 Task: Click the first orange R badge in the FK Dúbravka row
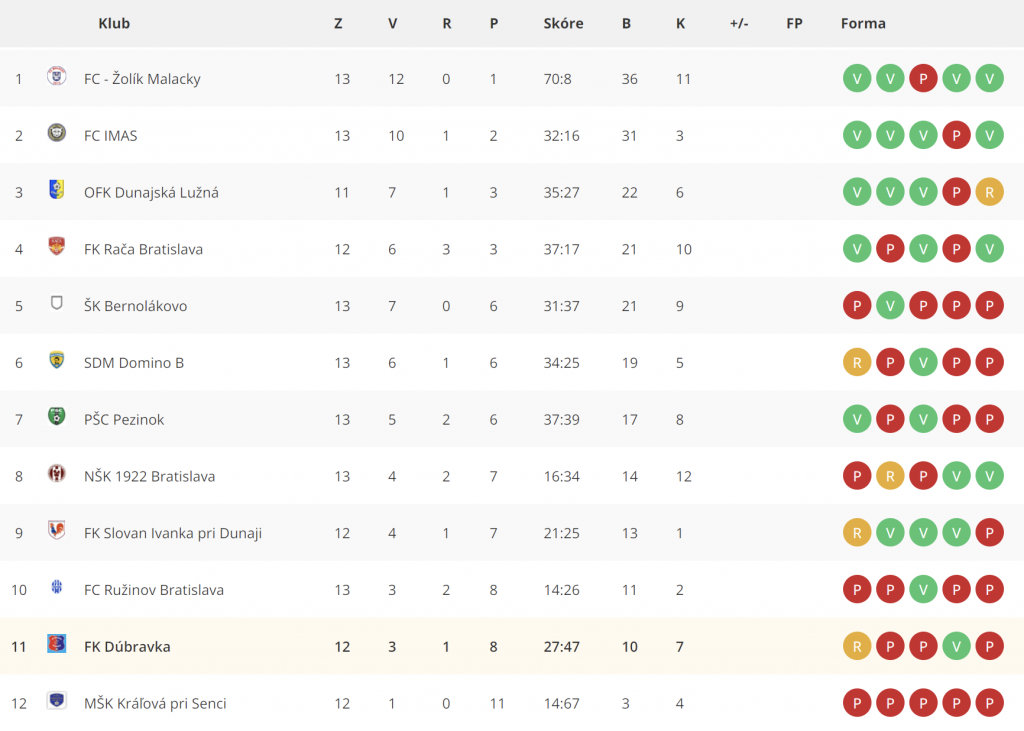tap(857, 647)
